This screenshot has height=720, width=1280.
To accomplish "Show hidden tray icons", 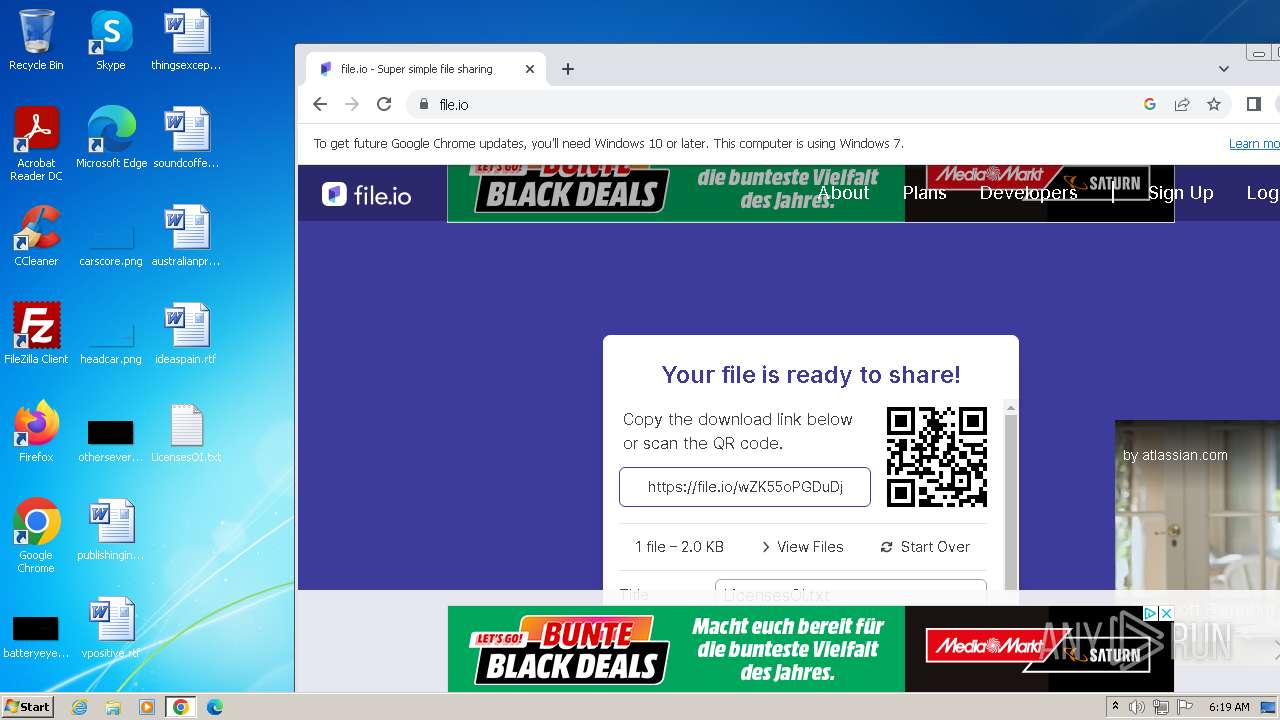I will pos(1115,707).
